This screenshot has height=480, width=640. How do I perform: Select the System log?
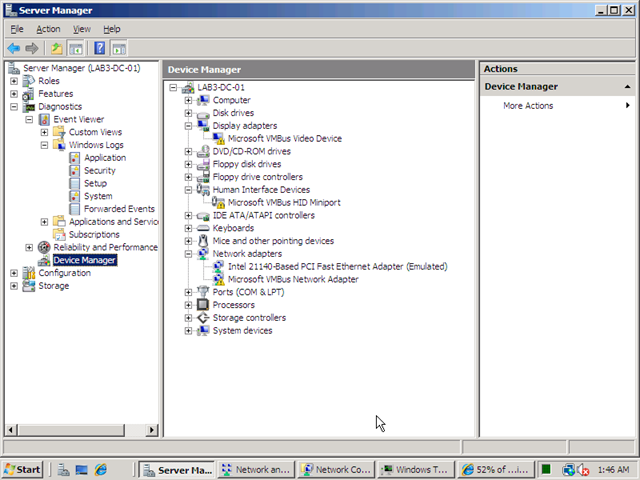tap(98, 196)
